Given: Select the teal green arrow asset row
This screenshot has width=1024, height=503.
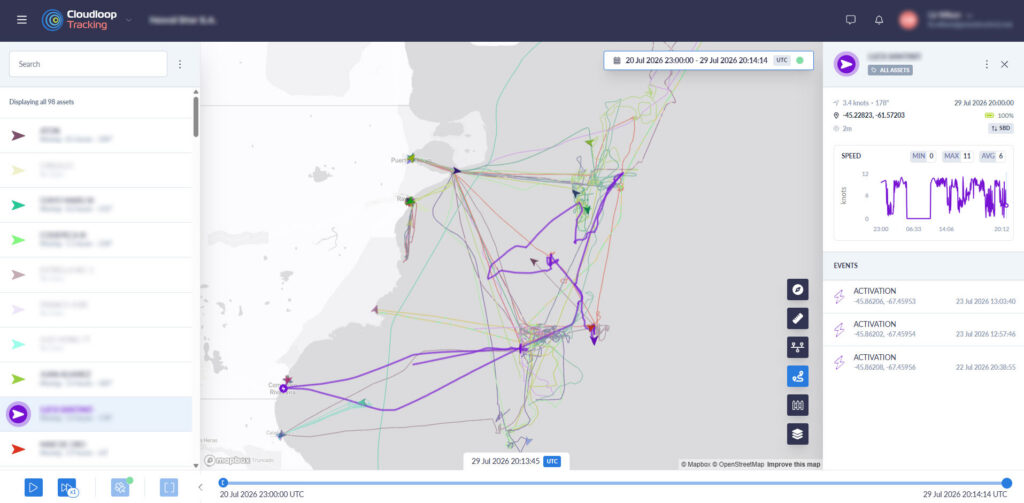Looking at the screenshot, I should point(96,204).
